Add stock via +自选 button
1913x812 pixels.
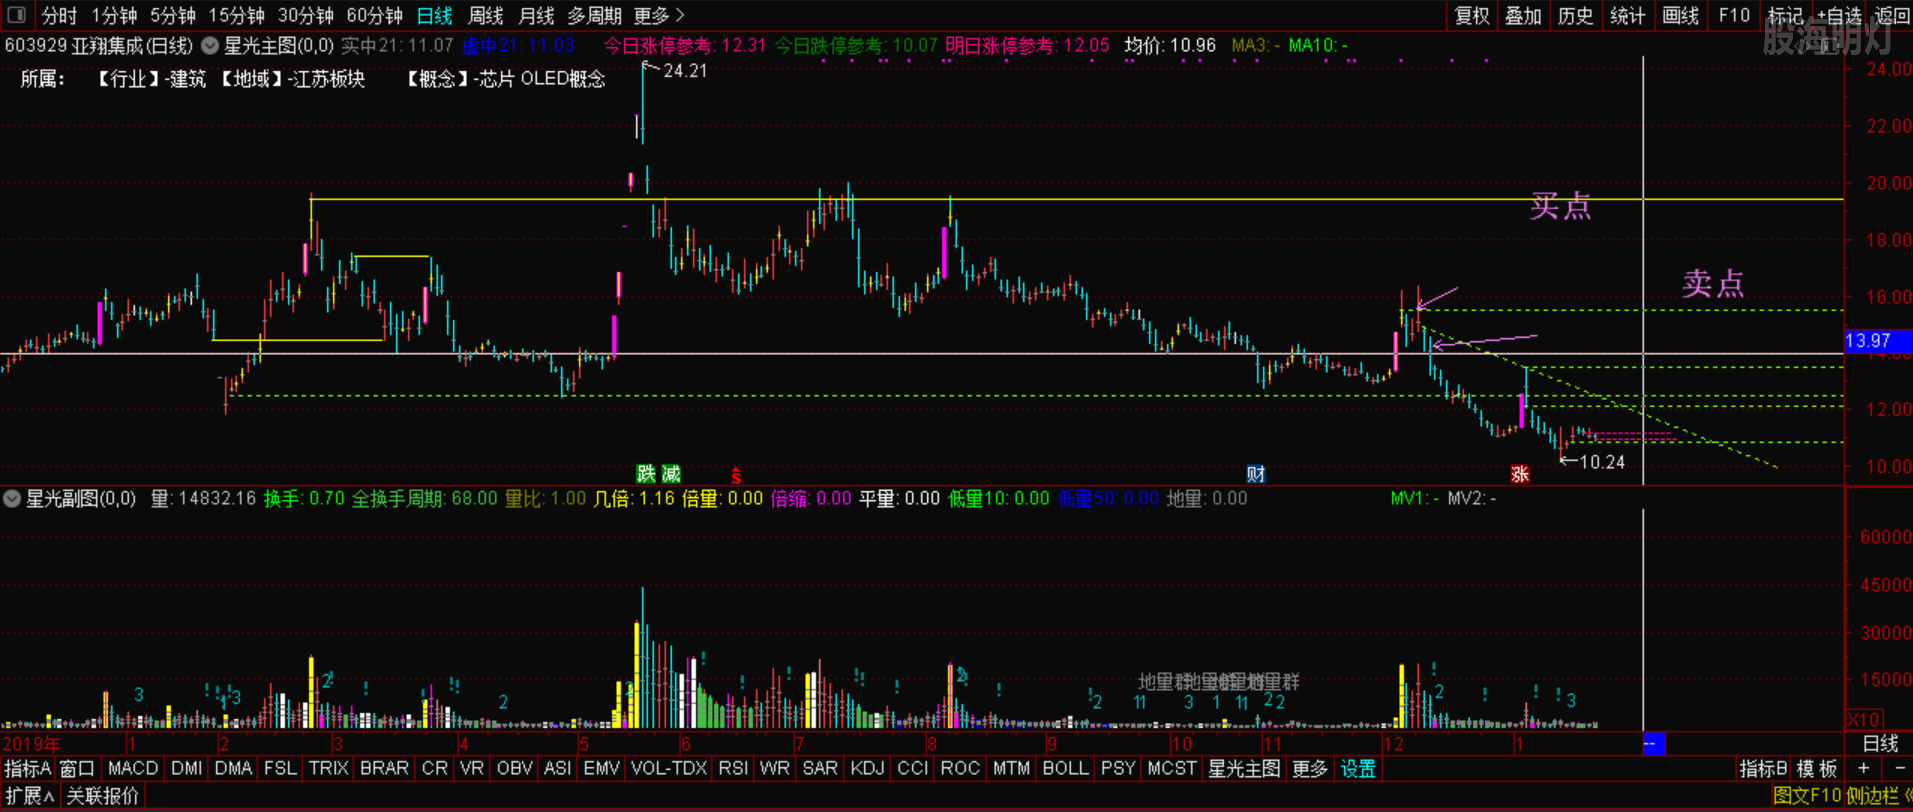(x=1839, y=16)
